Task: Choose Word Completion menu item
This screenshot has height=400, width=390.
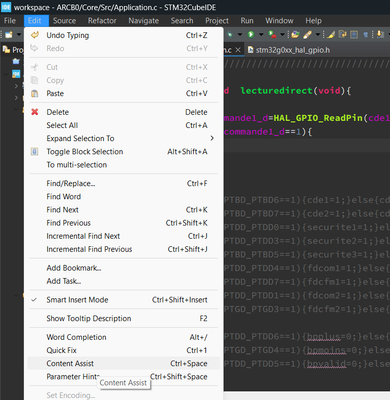Action: pyautogui.click(x=124, y=337)
